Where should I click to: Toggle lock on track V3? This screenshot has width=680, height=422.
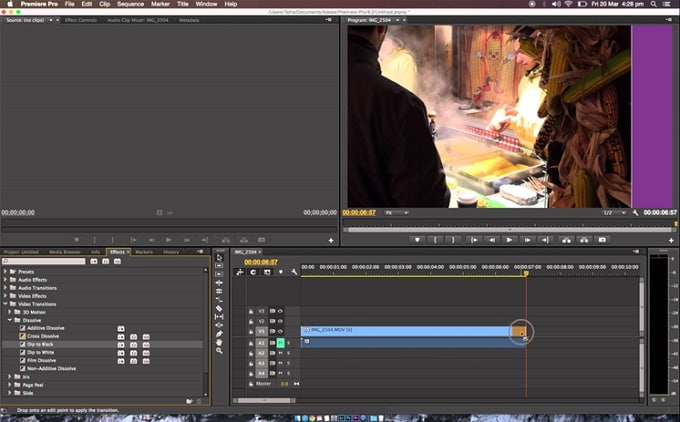pyautogui.click(x=251, y=311)
